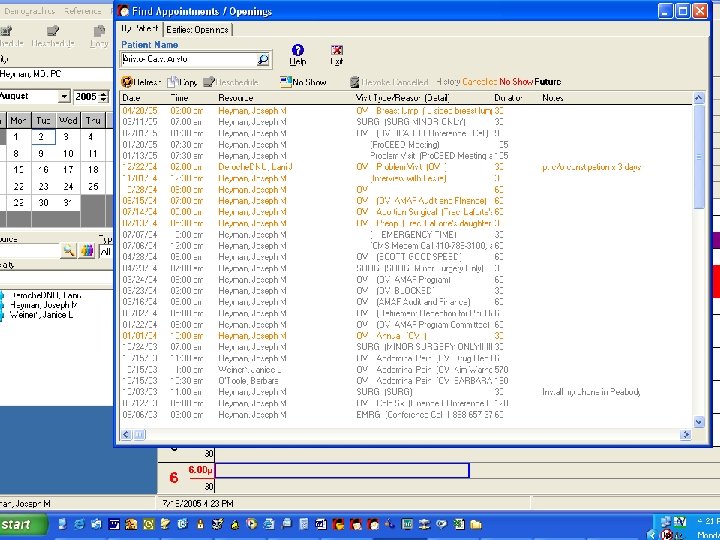Sort list by the Date column header
720x540 pixels.
pyautogui.click(x=132, y=98)
